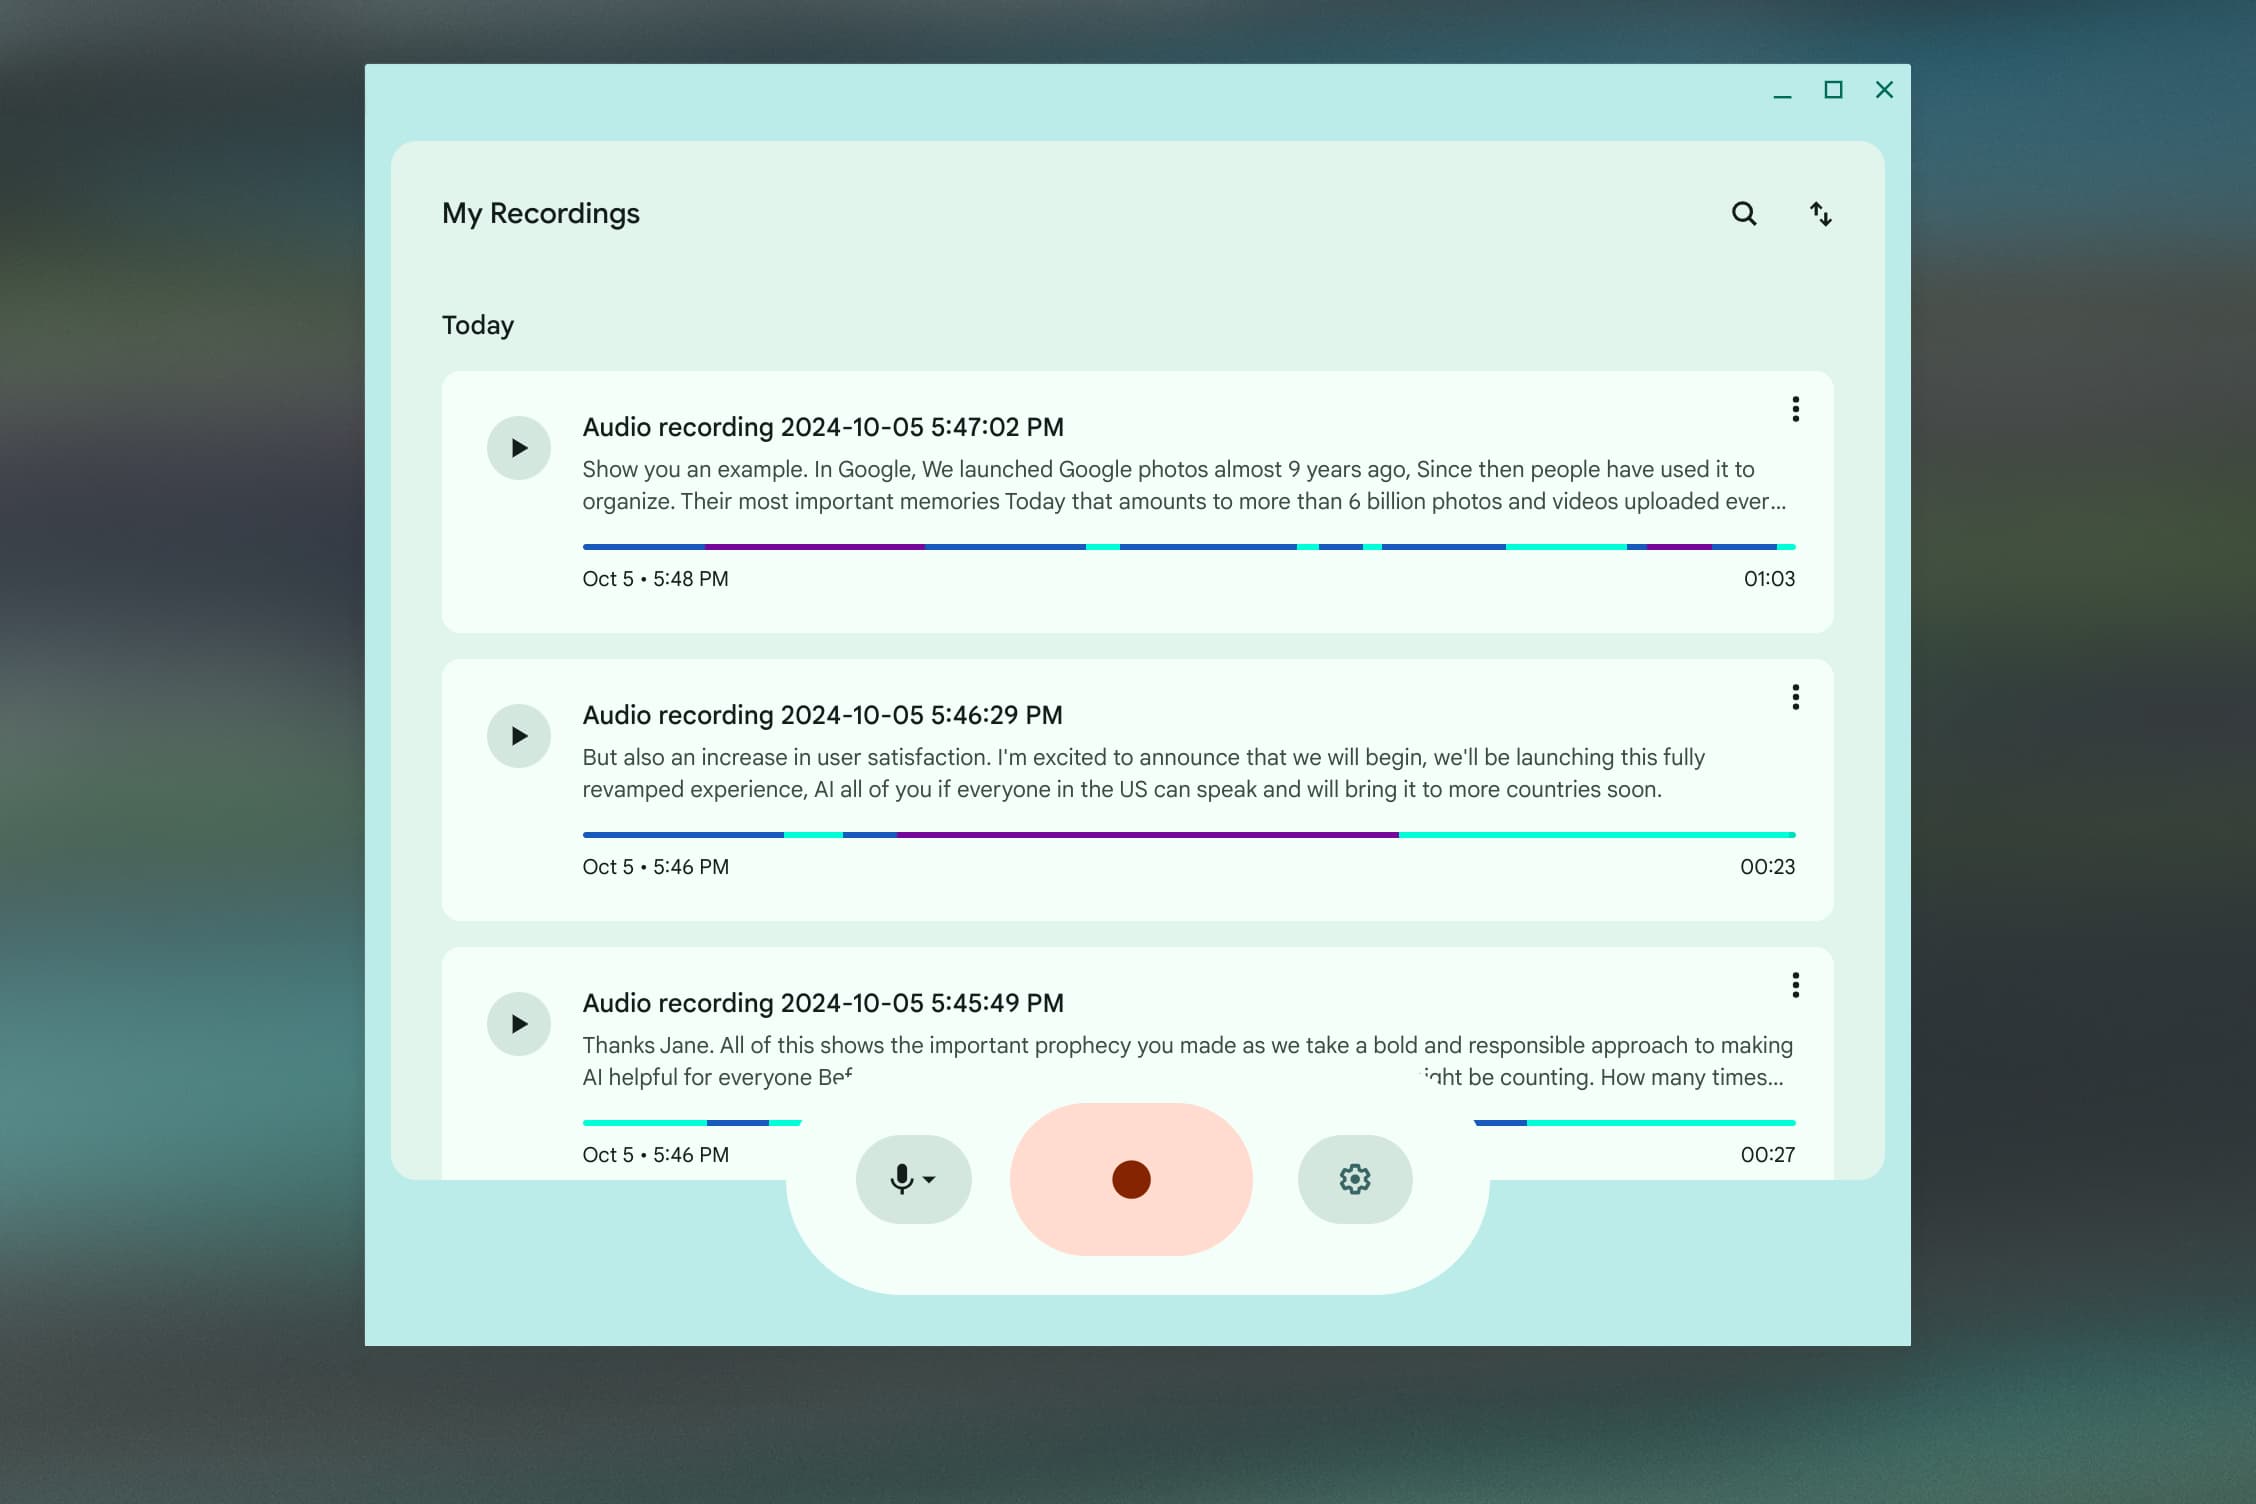The image size is (2256, 1504).
Task: Click the My Recordings title
Action: (541, 213)
